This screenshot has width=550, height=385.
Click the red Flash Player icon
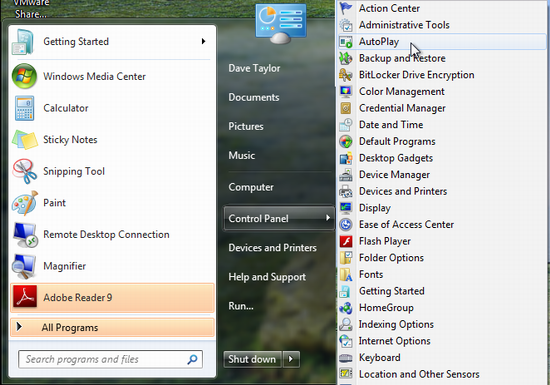[346, 241]
